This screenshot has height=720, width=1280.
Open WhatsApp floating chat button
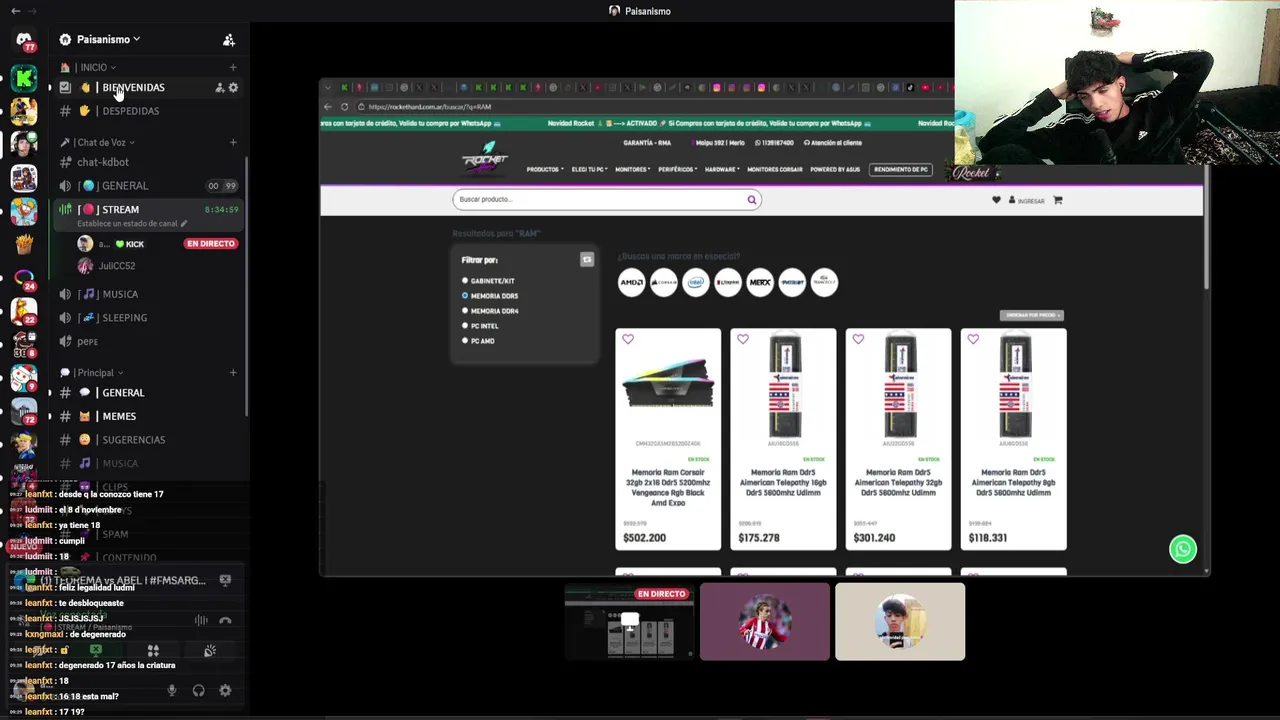point(1183,549)
